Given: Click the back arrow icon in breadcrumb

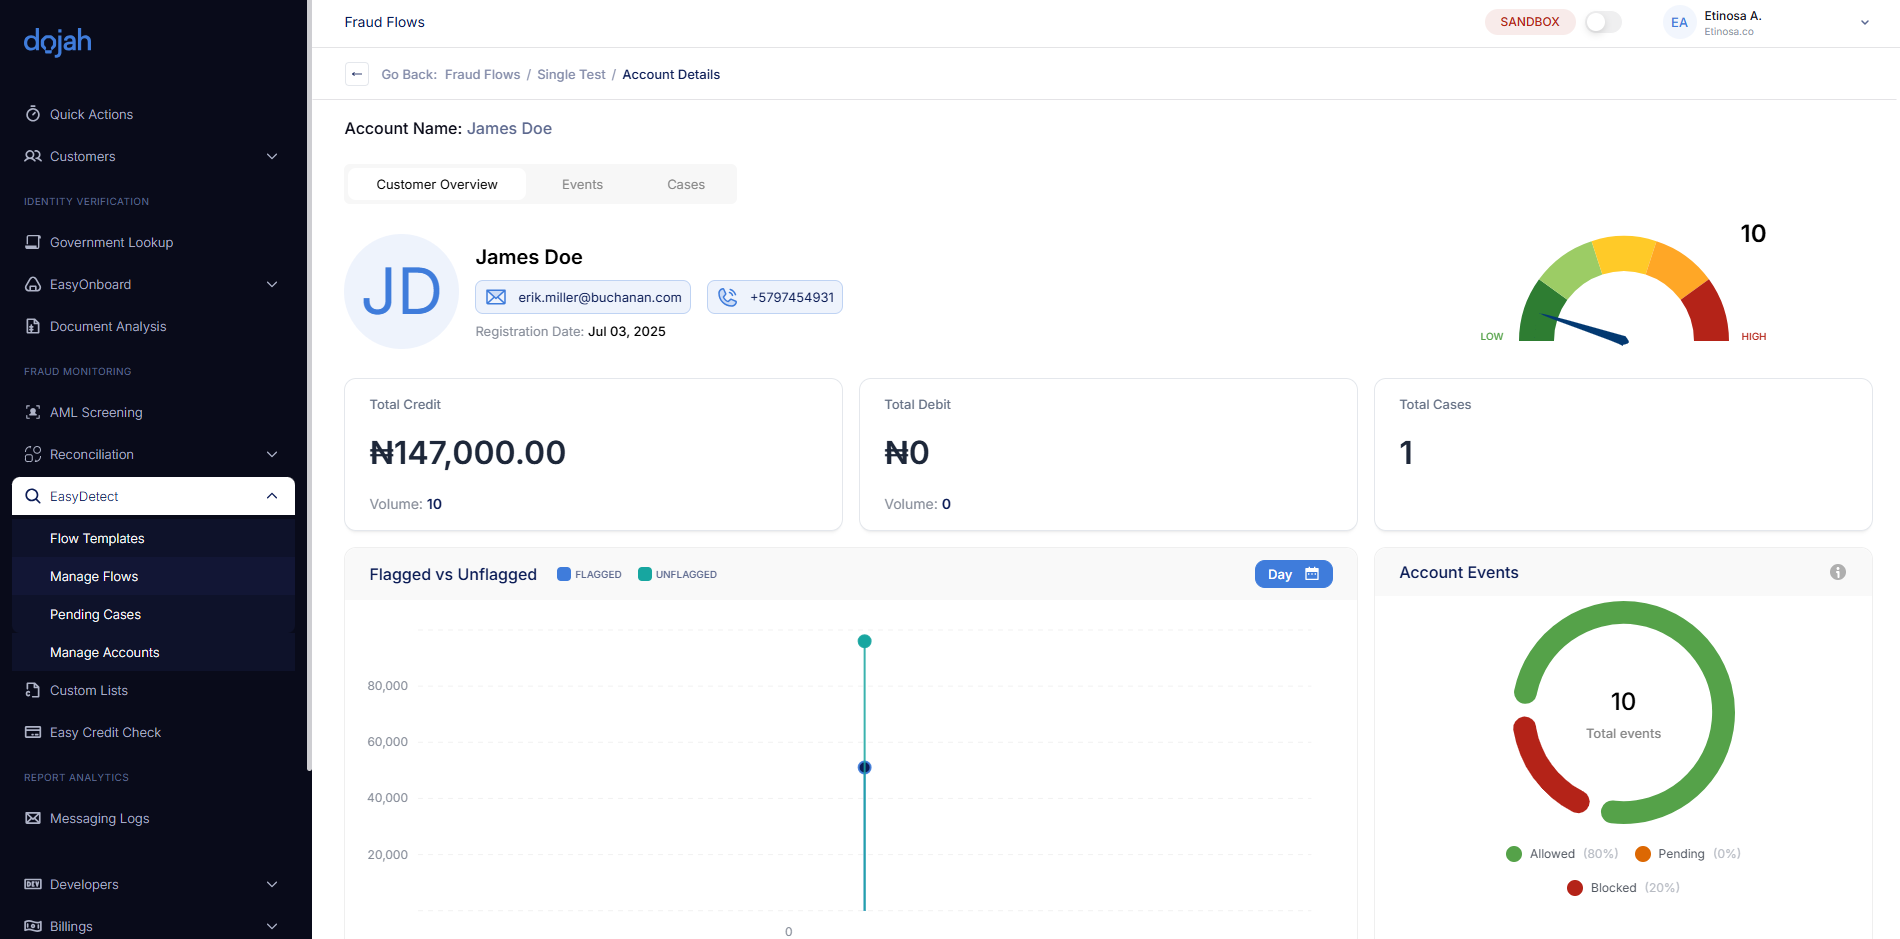Looking at the screenshot, I should (357, 74).
